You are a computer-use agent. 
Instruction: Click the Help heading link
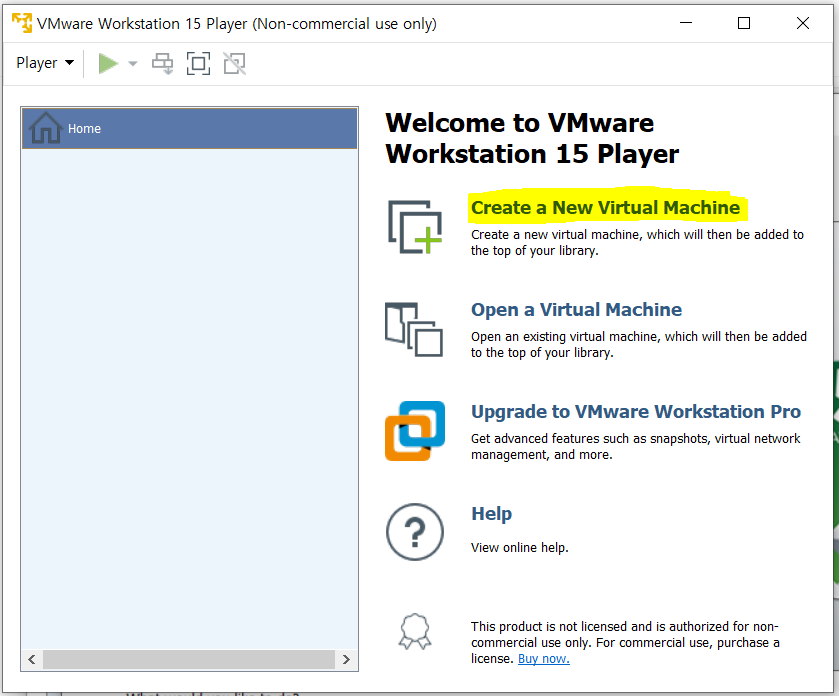click(491, 514)
